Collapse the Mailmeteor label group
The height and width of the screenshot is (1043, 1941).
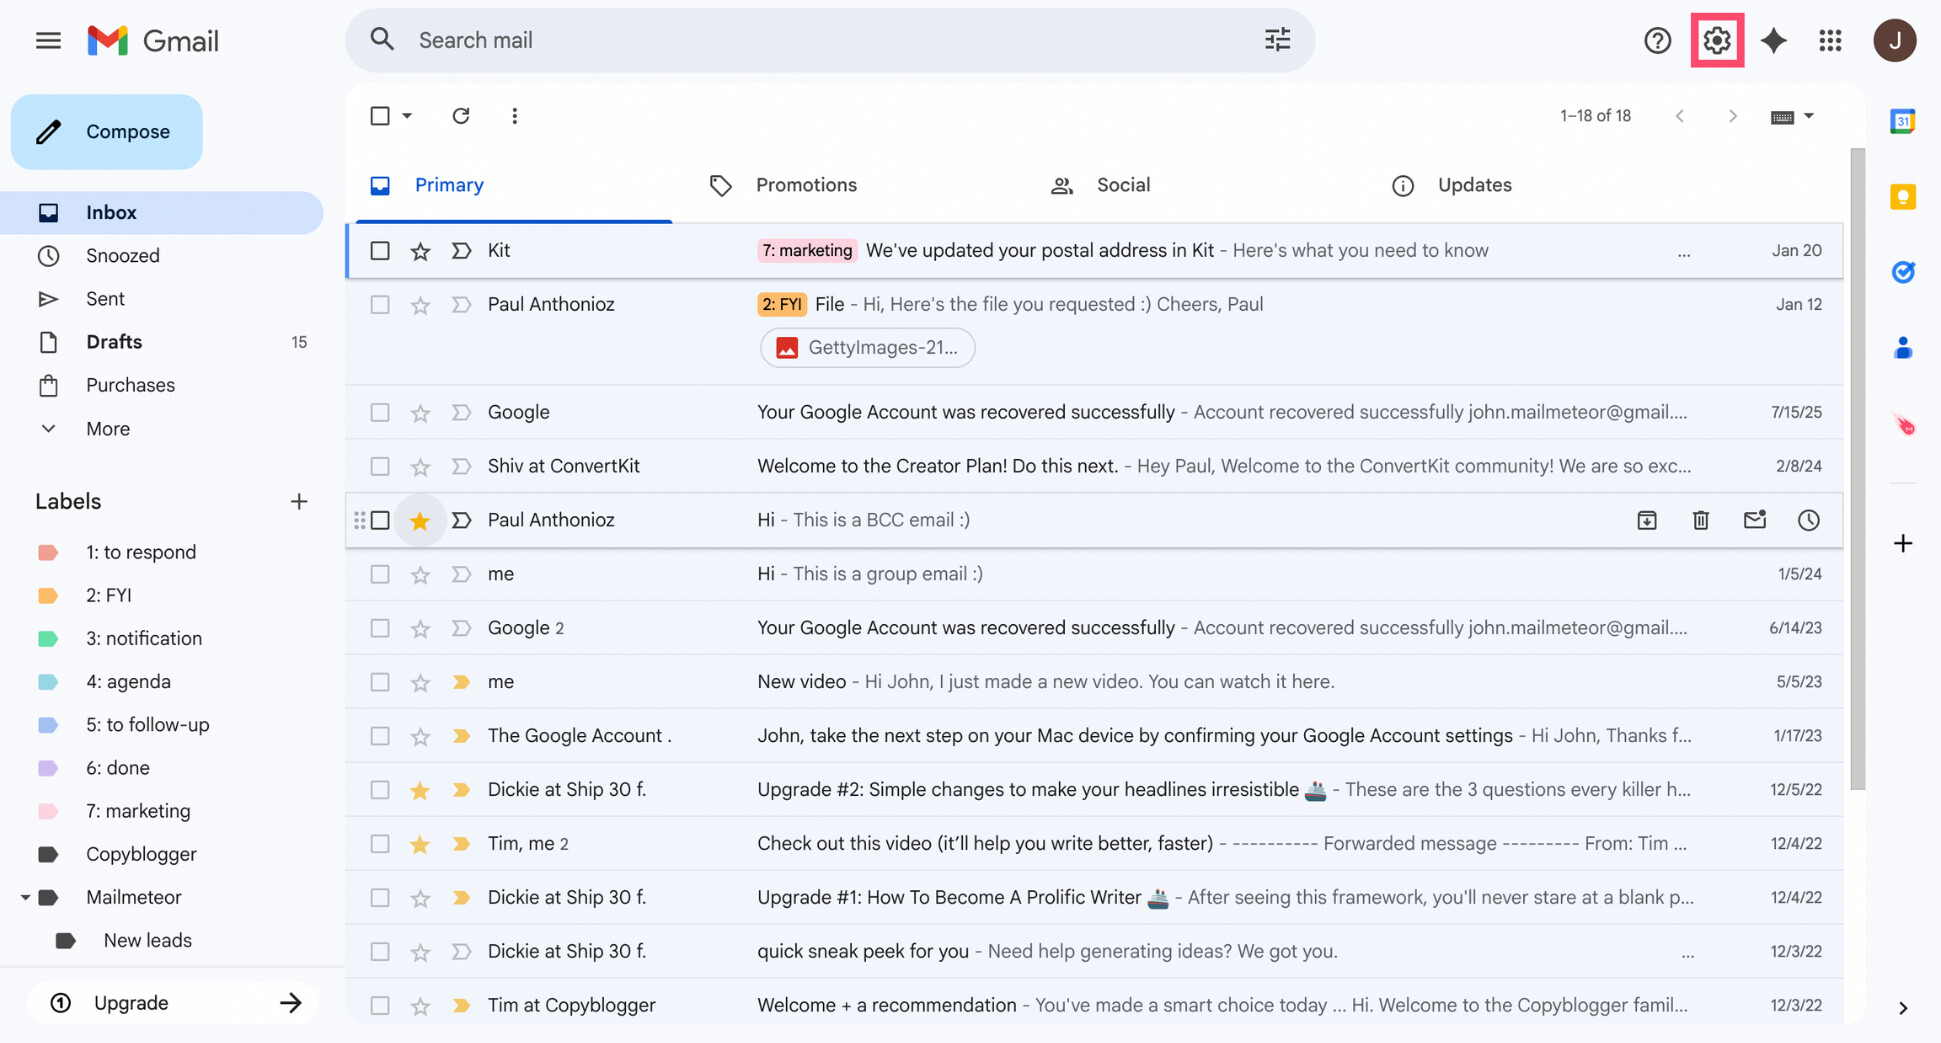point(27,897)
